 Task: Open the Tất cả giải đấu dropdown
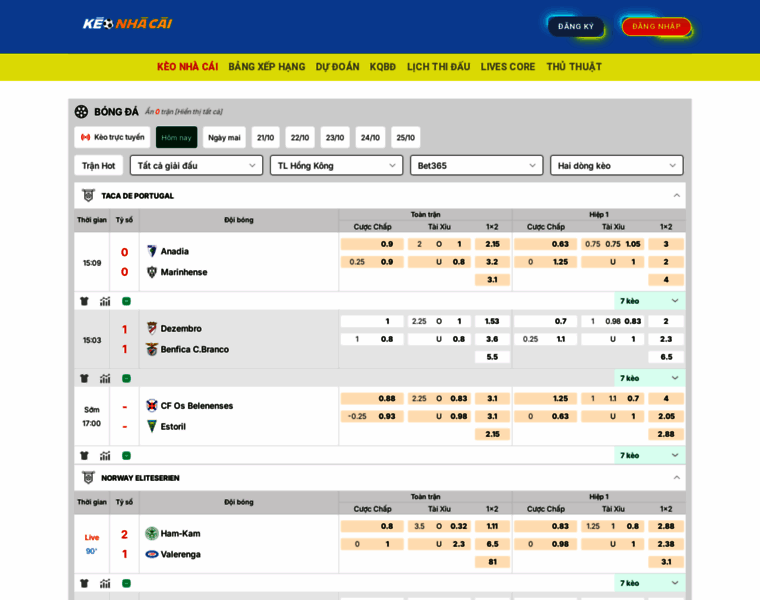(196, 165)
